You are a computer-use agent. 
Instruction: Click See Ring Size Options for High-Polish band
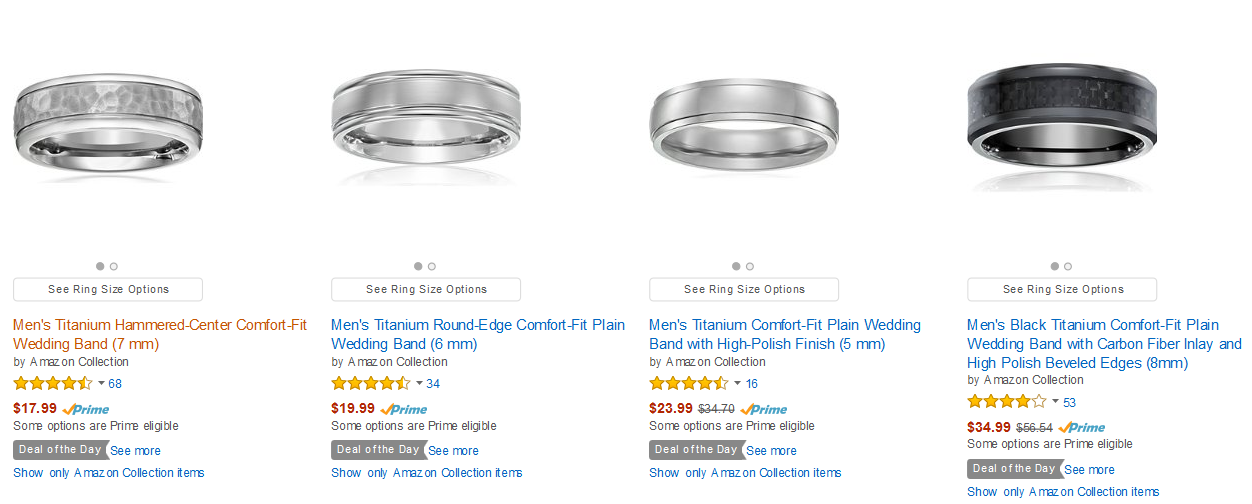[x=744, y=289]
